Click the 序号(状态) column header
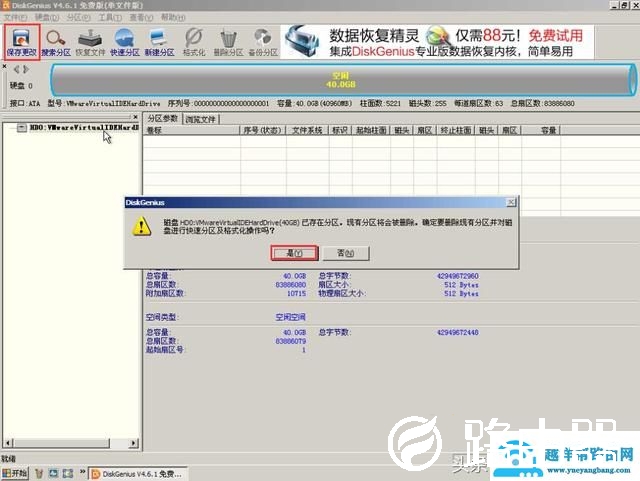Viewport: 640px width, 481px height. coord(262,130)
